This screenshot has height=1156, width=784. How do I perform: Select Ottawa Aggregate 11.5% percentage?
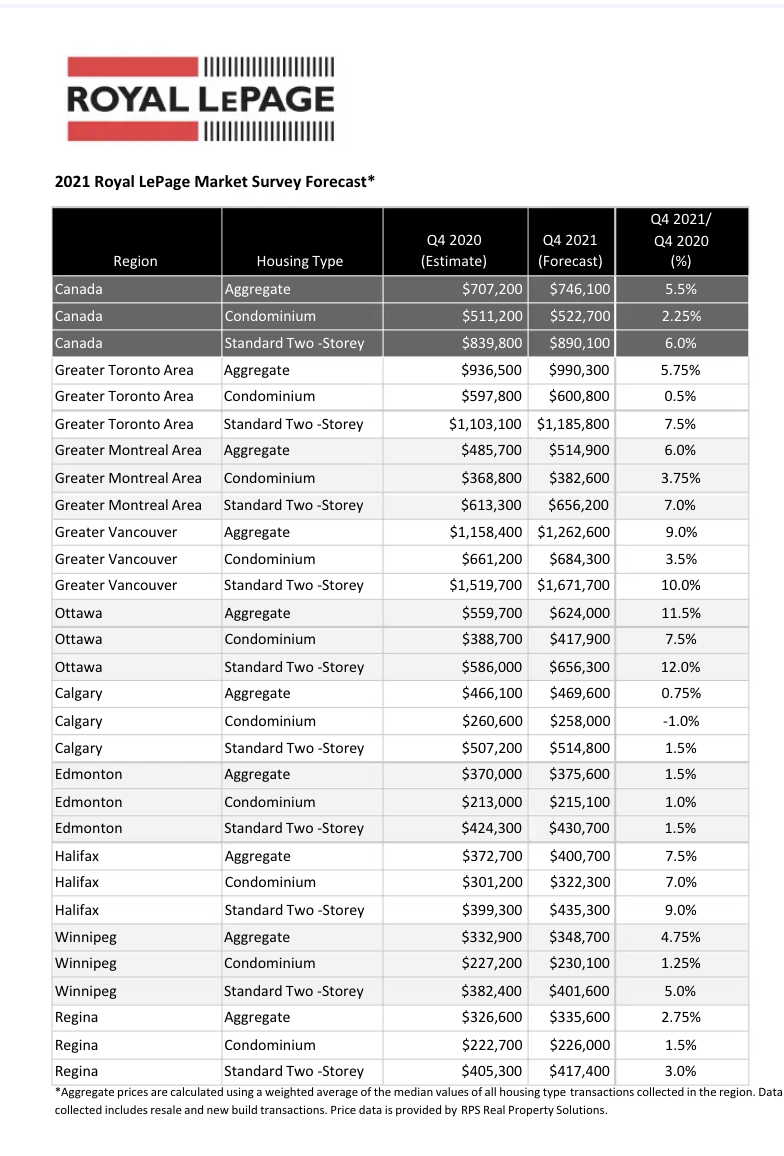point(681,613)
